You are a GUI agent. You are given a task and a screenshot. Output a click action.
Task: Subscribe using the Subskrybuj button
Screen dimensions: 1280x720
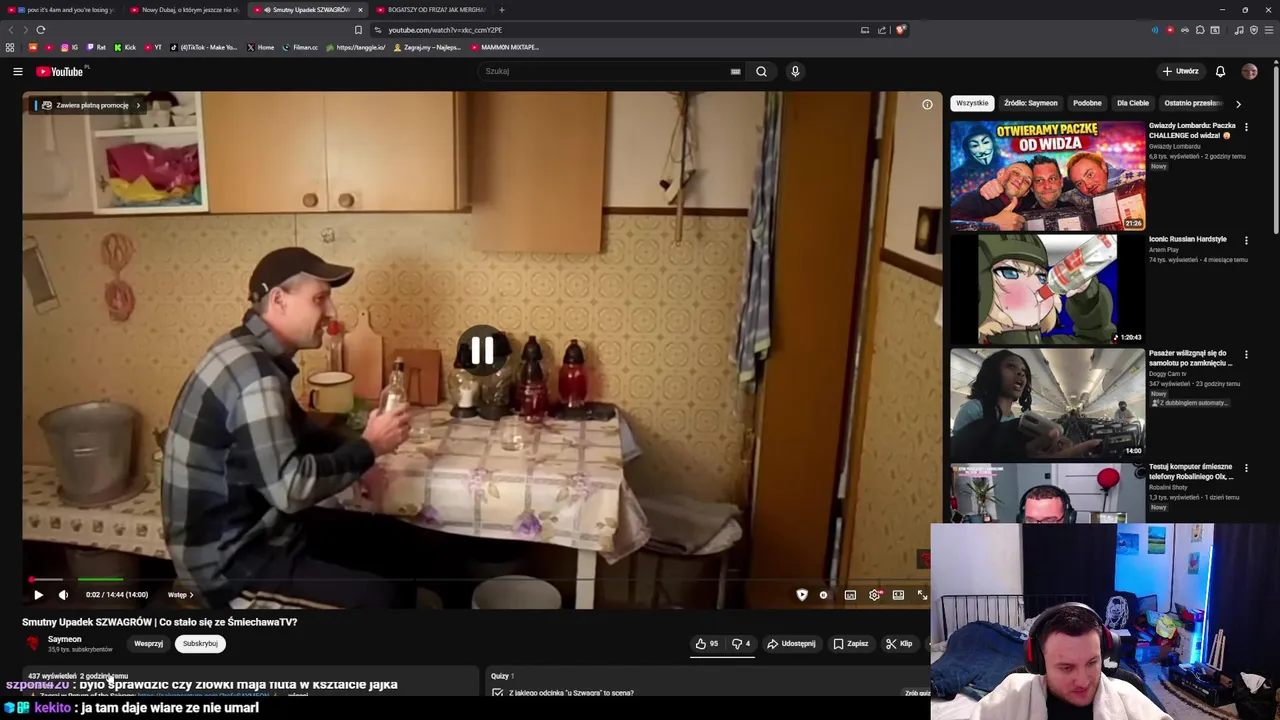click(200, 644)
